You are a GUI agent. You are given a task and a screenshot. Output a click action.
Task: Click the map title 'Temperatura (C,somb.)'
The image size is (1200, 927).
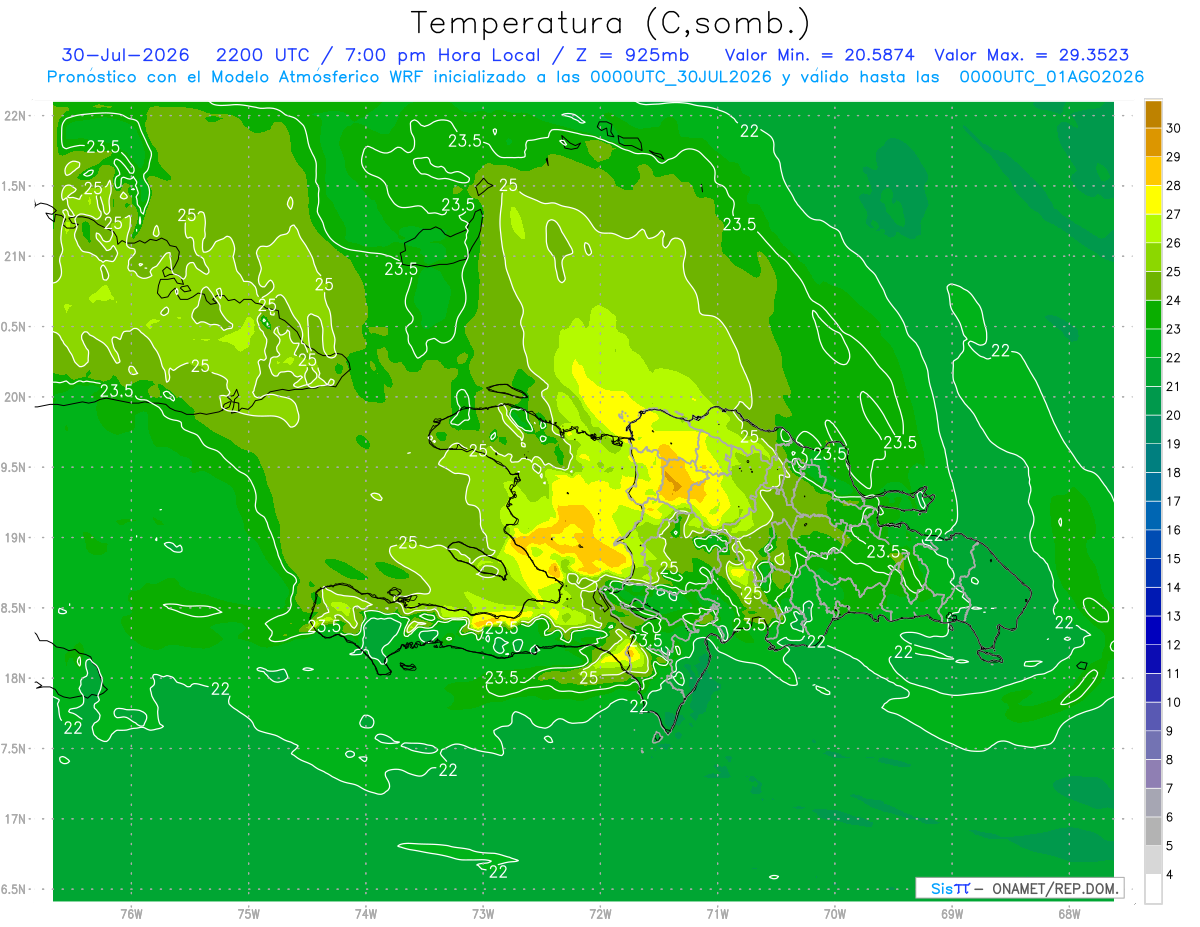[611, 23]
